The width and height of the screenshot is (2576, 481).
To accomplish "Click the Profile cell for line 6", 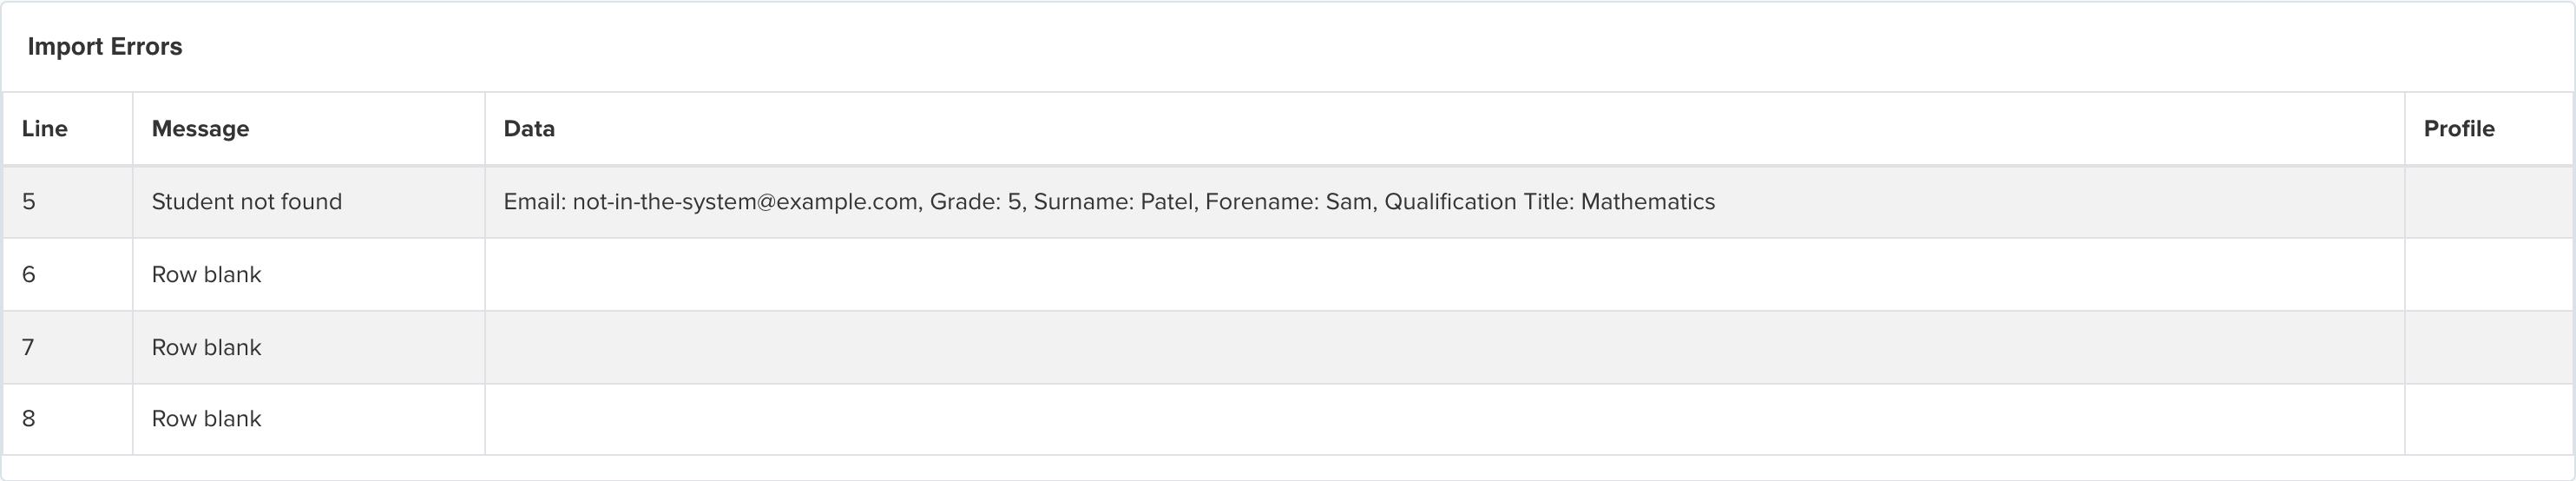I will coord(2489,275).
